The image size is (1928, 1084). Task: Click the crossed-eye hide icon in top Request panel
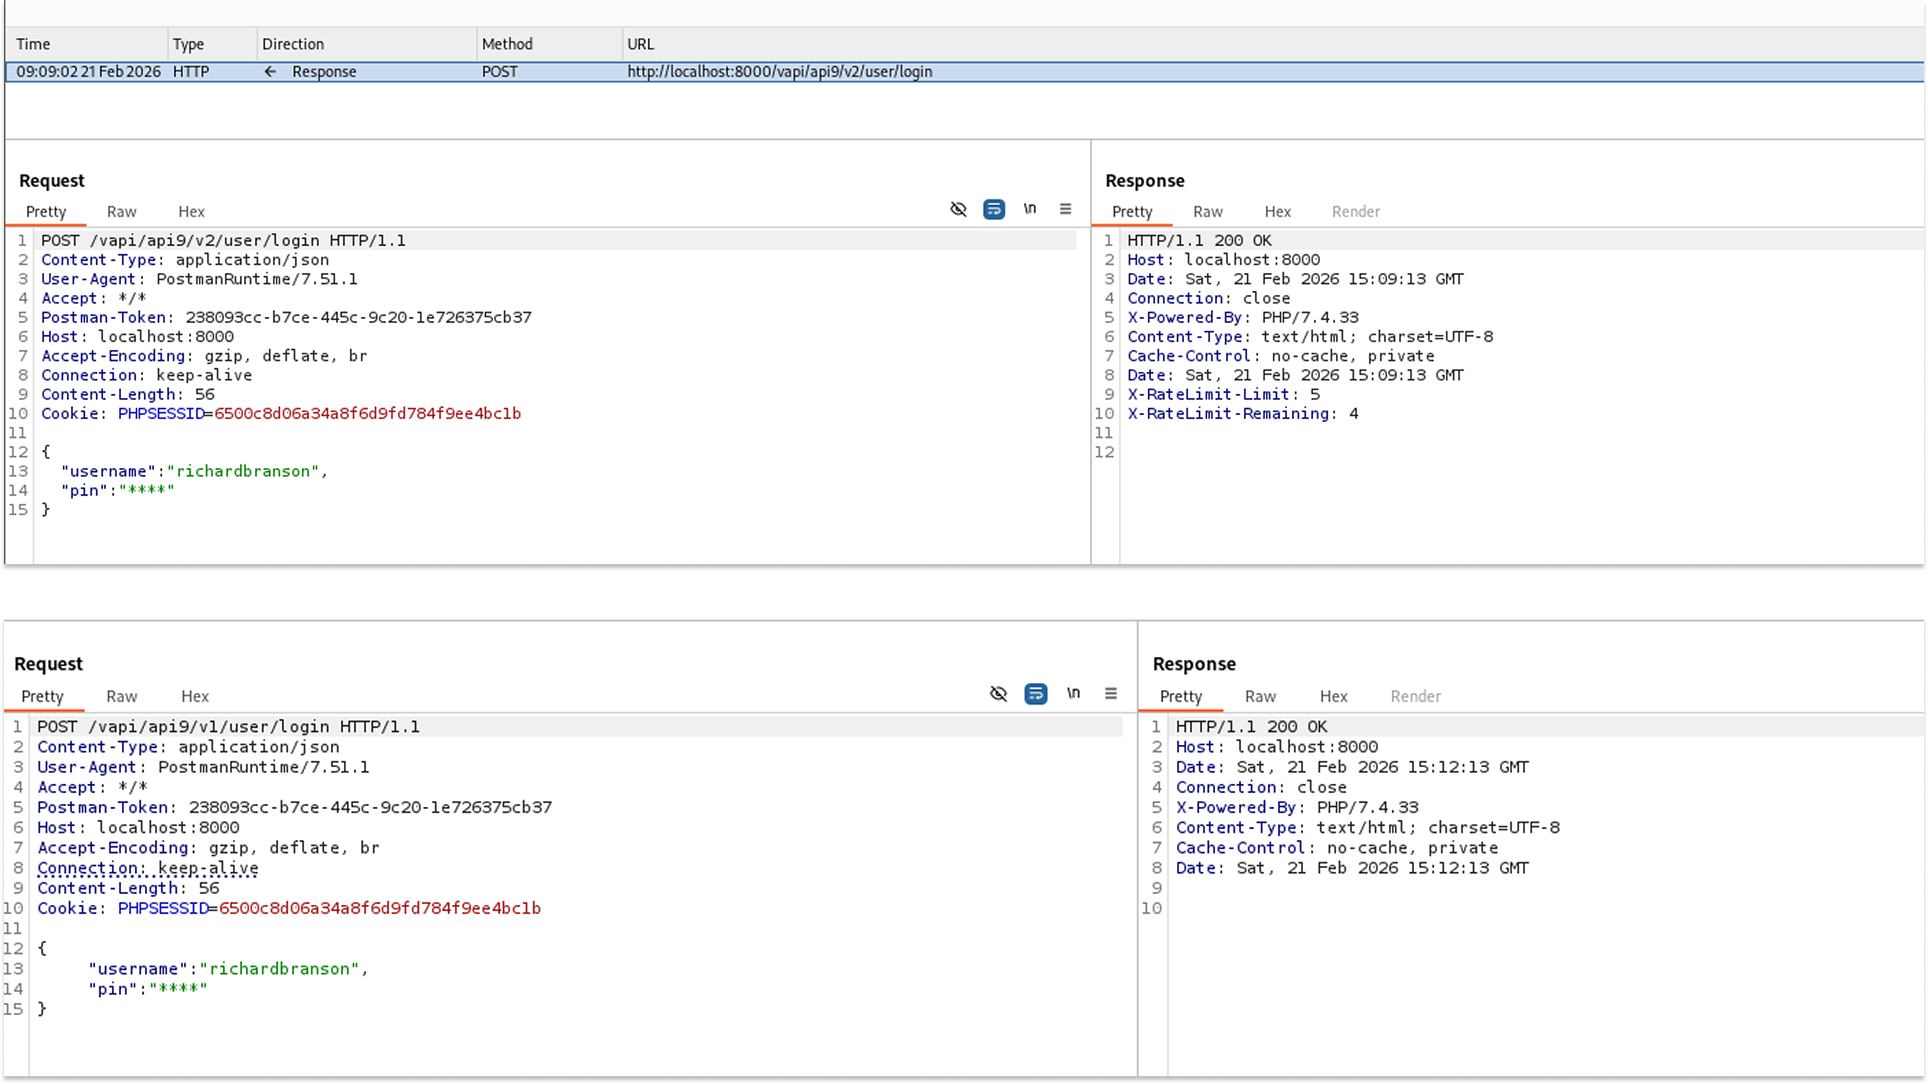(x=958, y=209)
